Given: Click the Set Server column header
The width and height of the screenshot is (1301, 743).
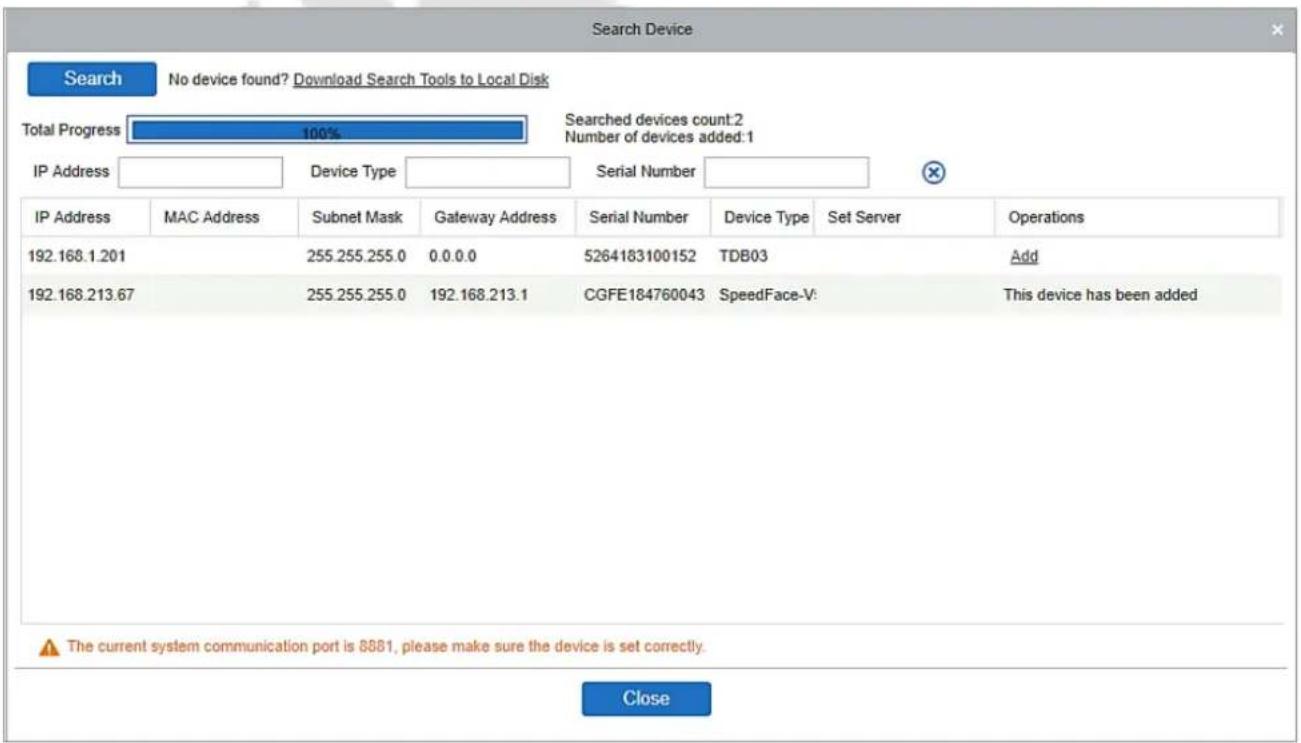Looking at the screenshot, I should (x=864, y=217).
